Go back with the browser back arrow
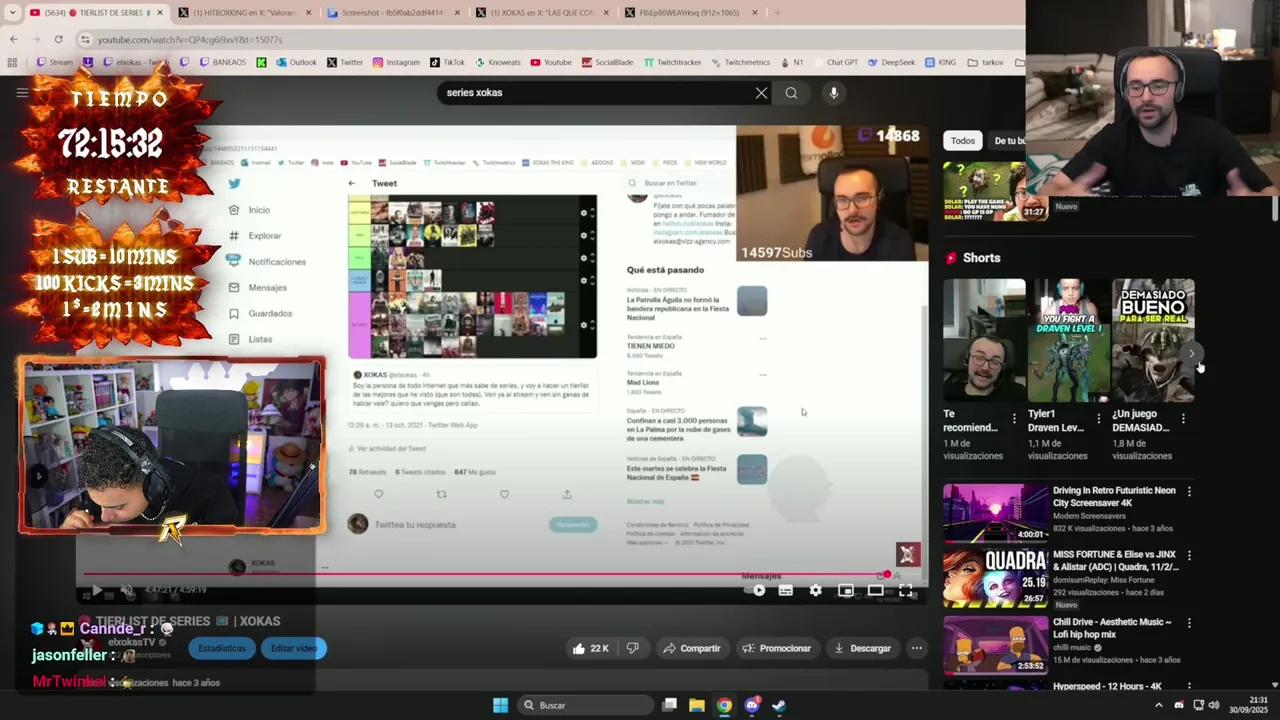This screenshot has width=1280, height=720. 13,39
